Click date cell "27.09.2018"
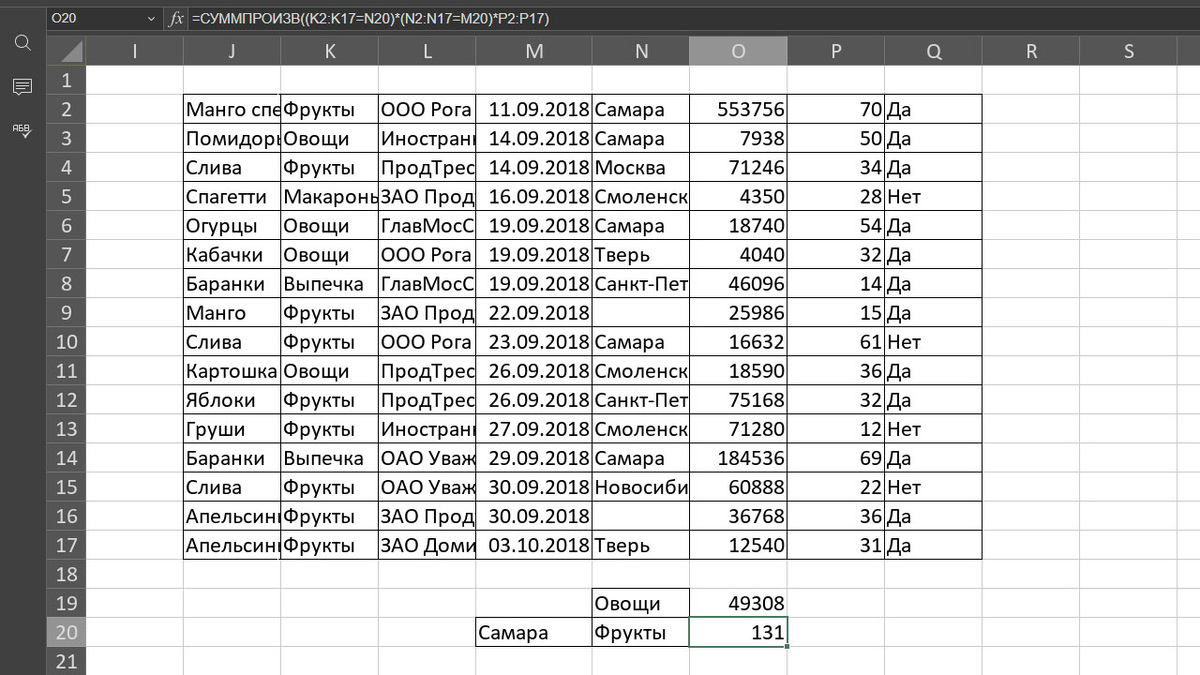The width and height of the screenshot is (1200, 675). [534, 429]
